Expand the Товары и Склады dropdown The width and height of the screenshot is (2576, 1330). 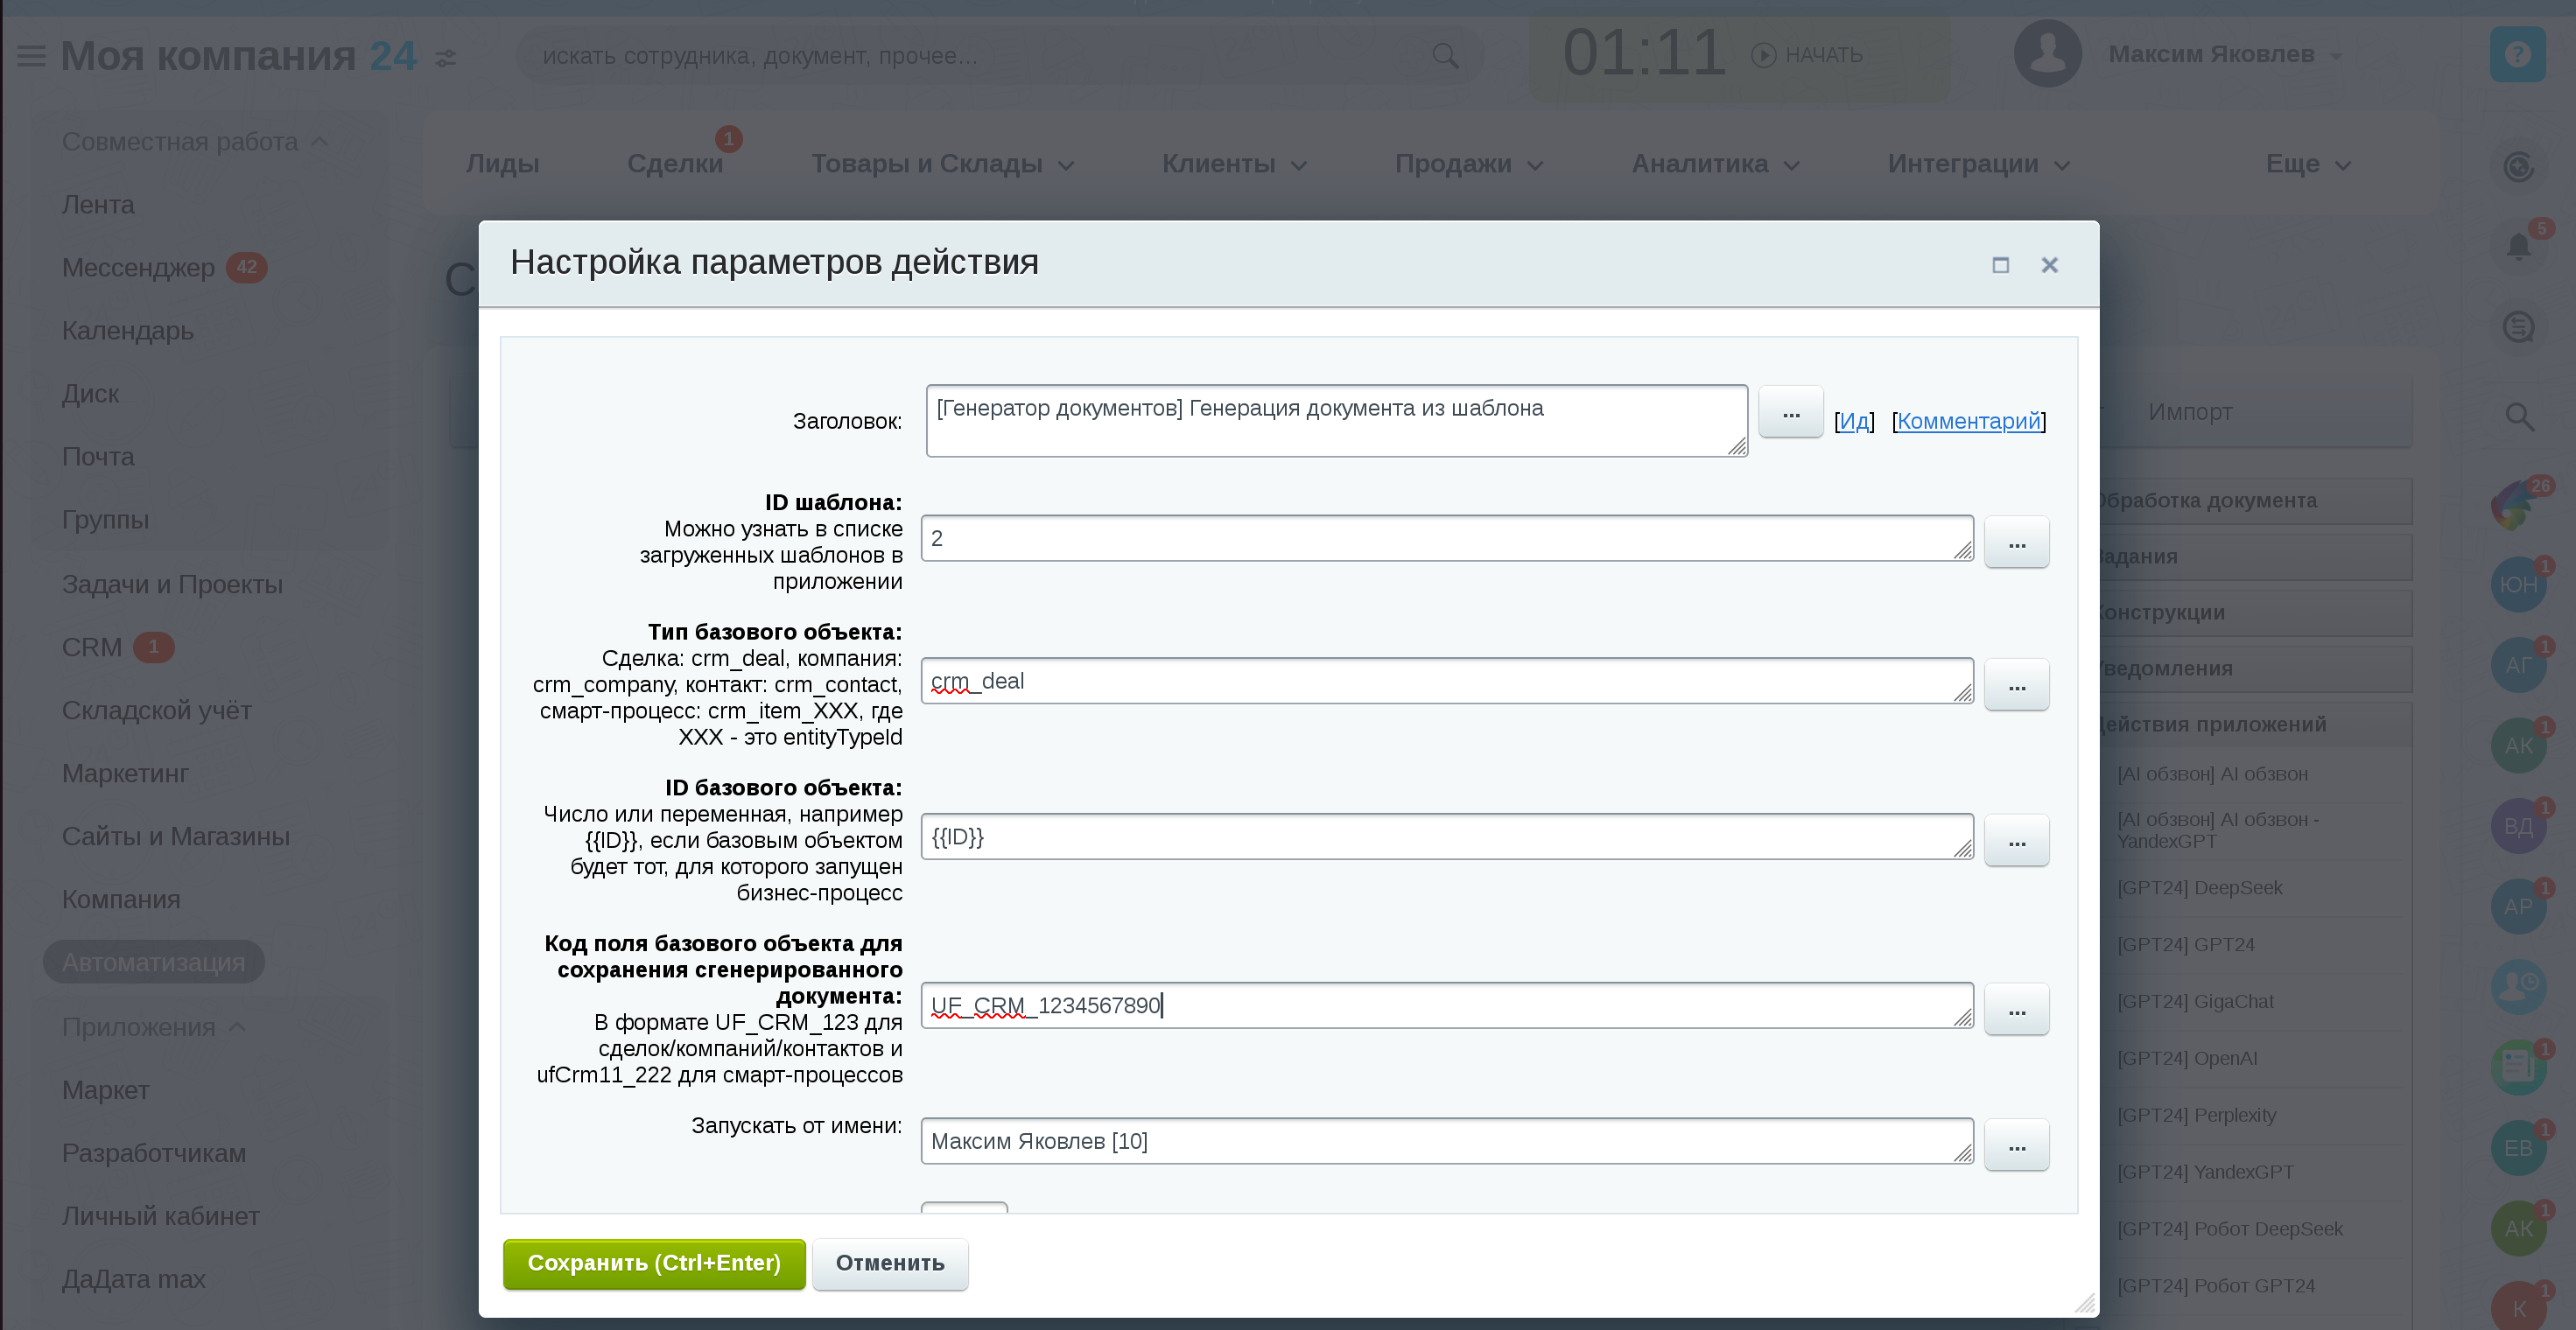pyautogui.click(x=941, y=164)
